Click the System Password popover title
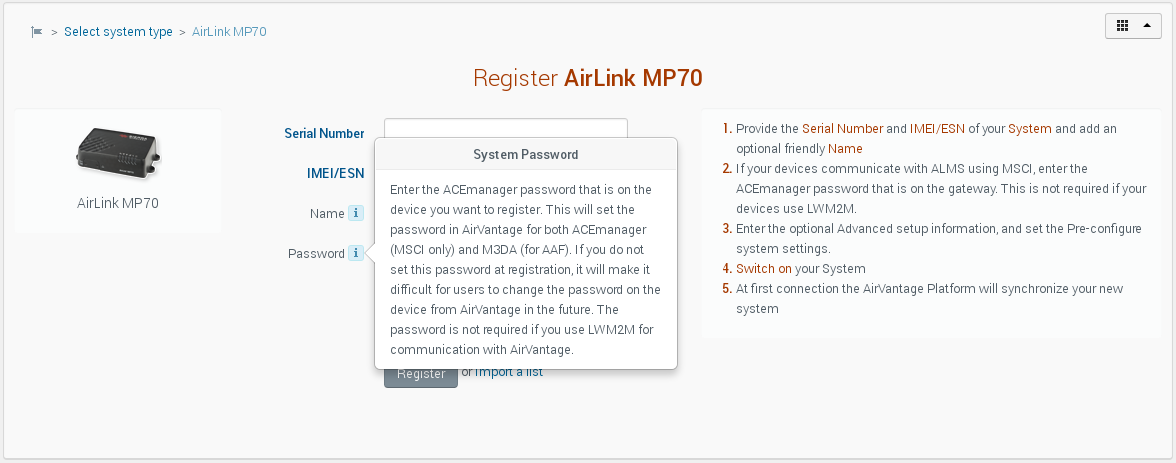Viewport: 1176px width, 463px height. coord(525,155)
